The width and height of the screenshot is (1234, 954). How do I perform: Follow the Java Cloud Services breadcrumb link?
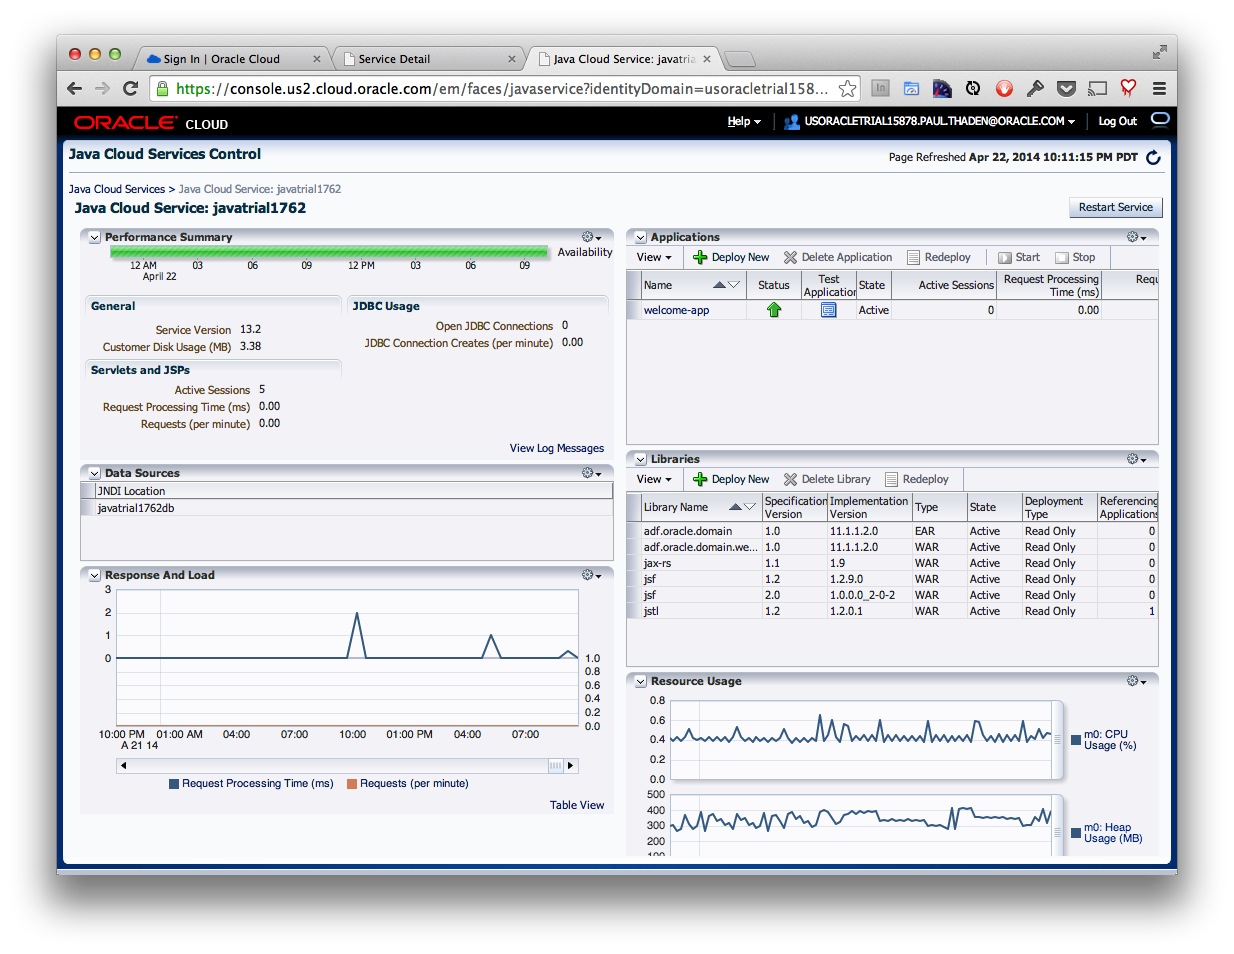(x=117, y=189)
